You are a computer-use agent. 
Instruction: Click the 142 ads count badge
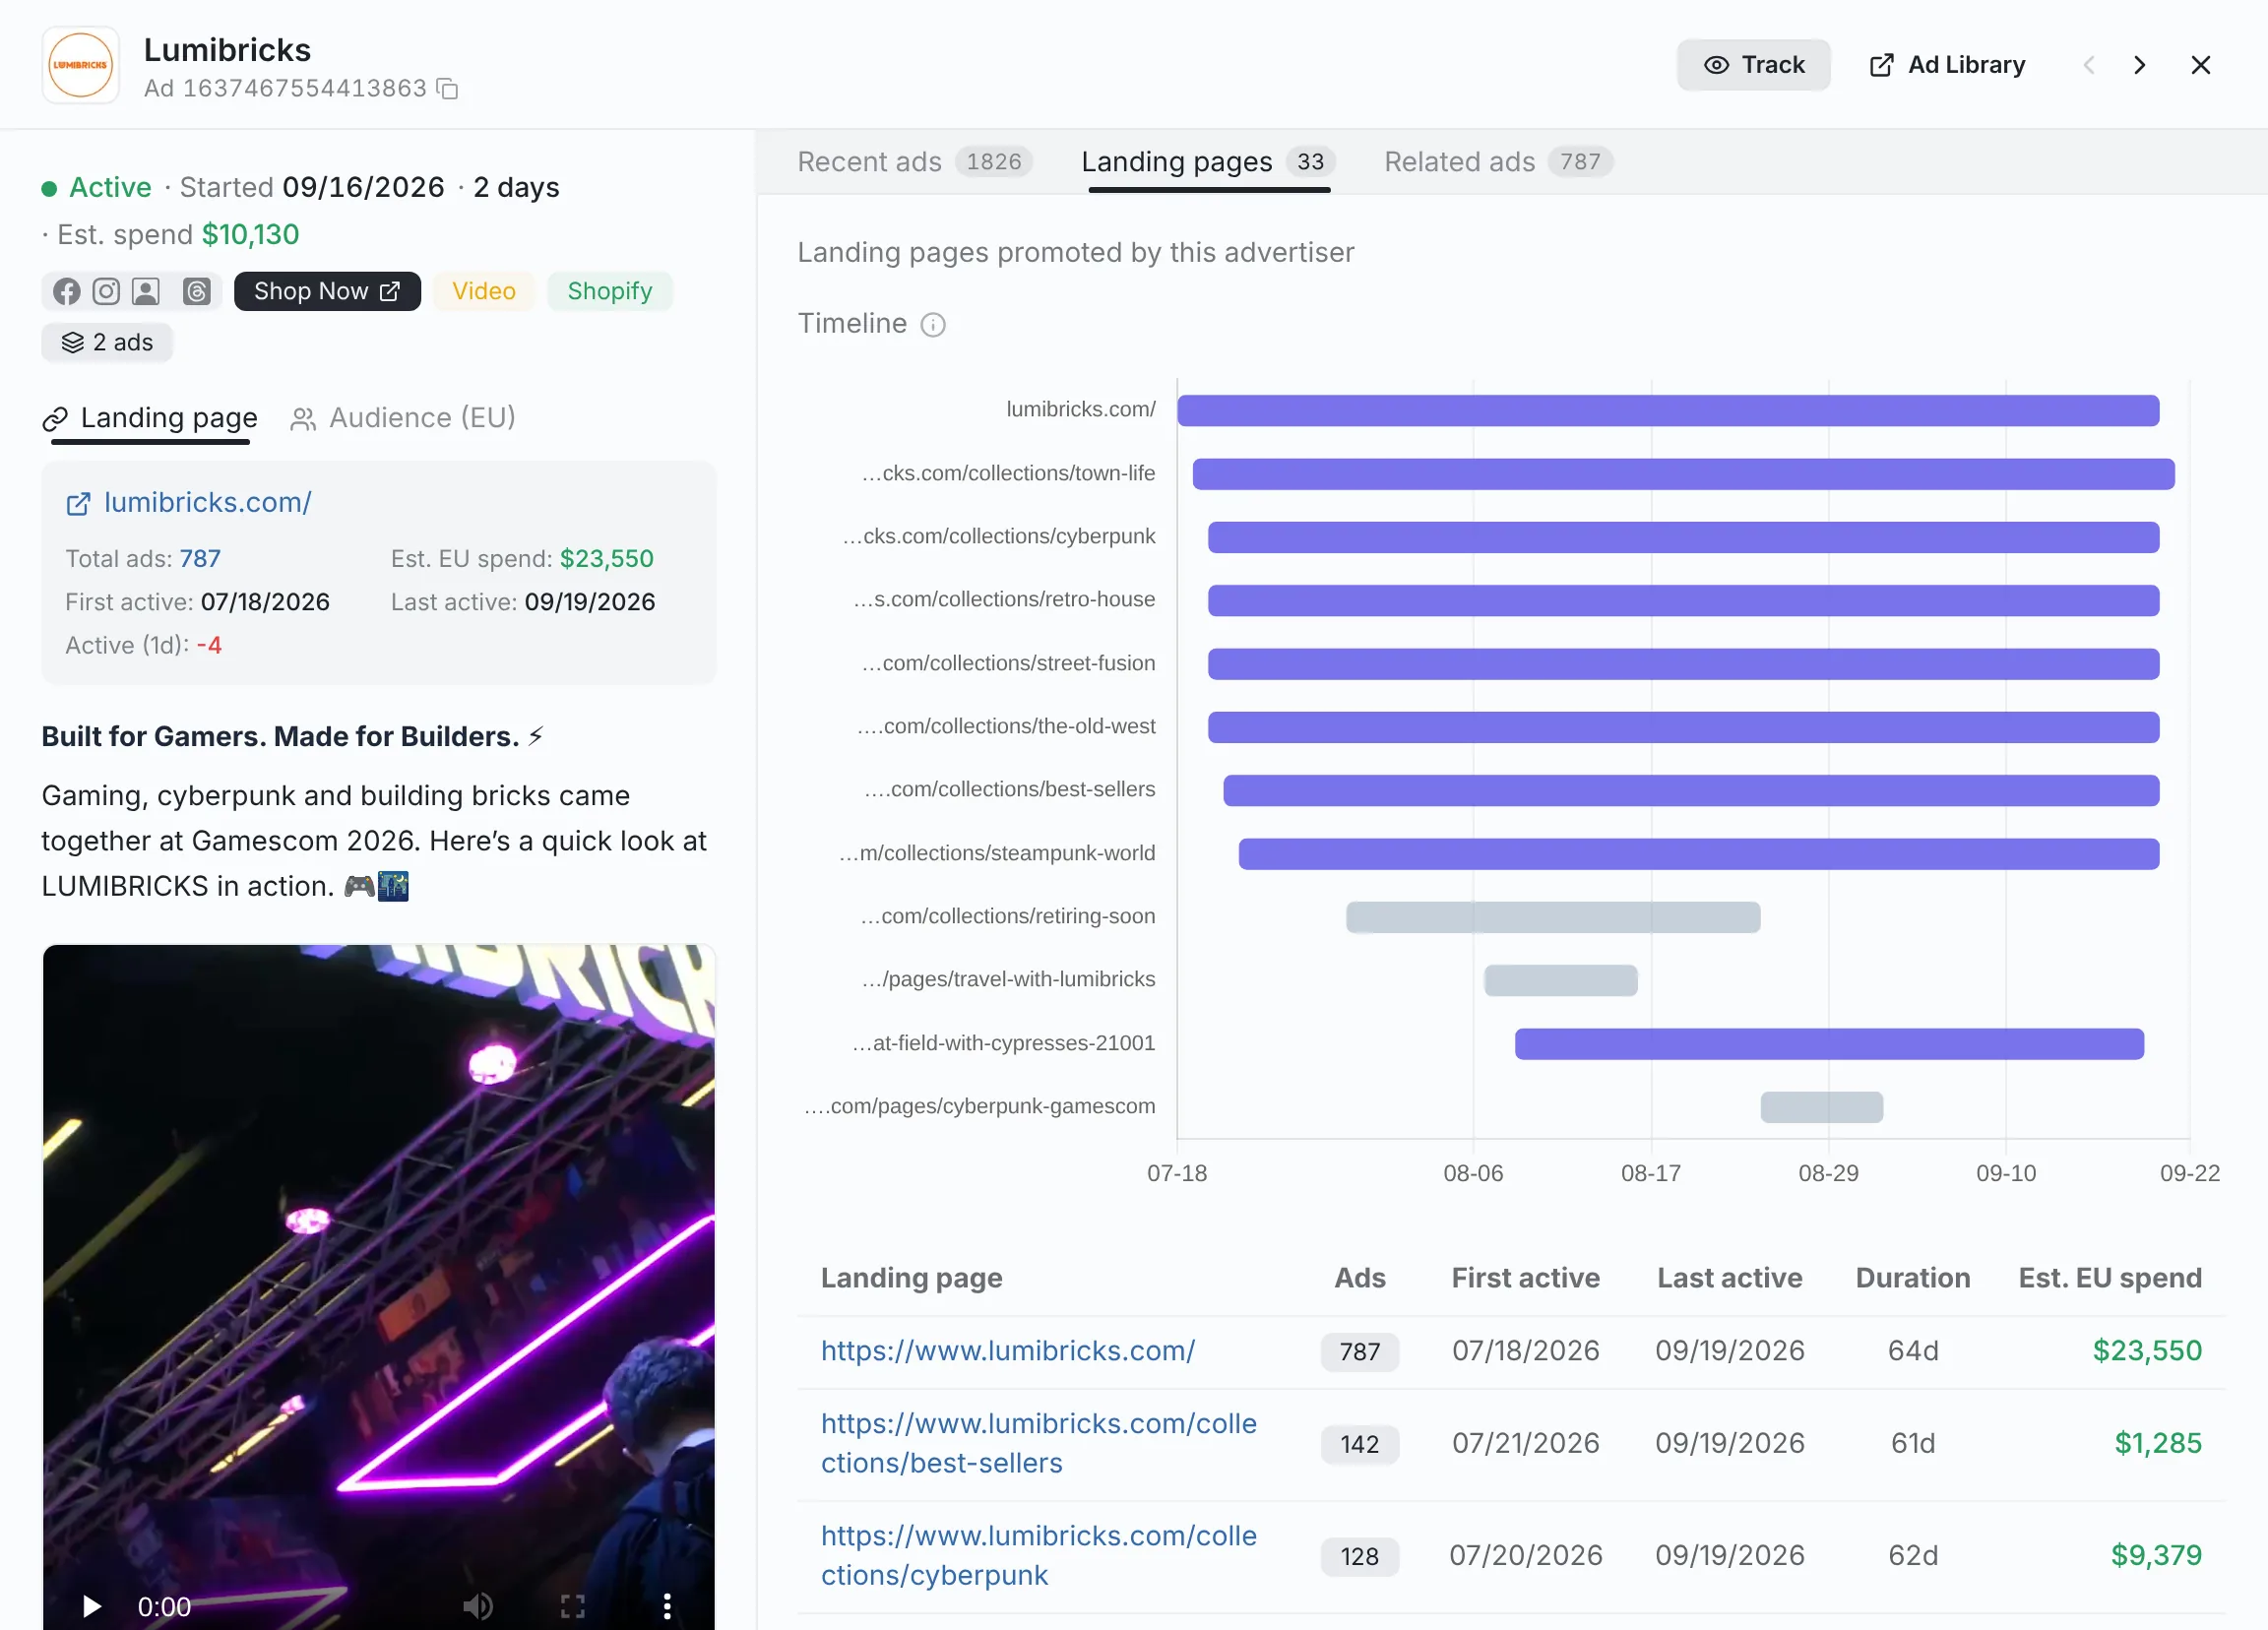[1360, 1444]
